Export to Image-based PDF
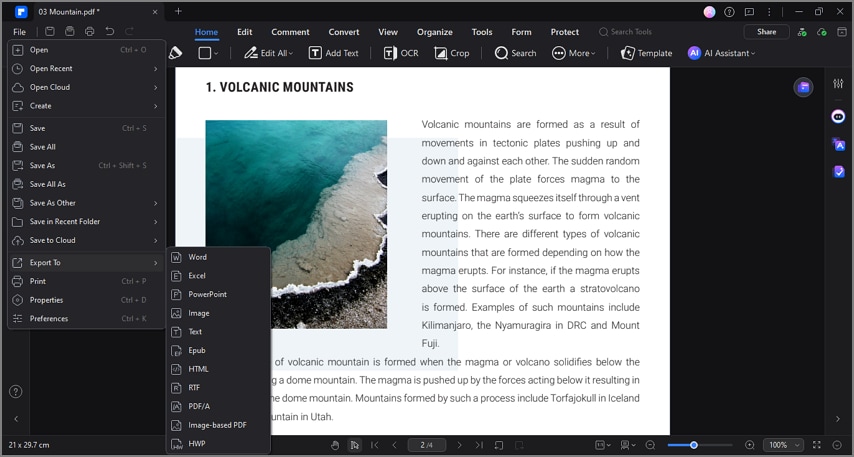 pos(218,425)
